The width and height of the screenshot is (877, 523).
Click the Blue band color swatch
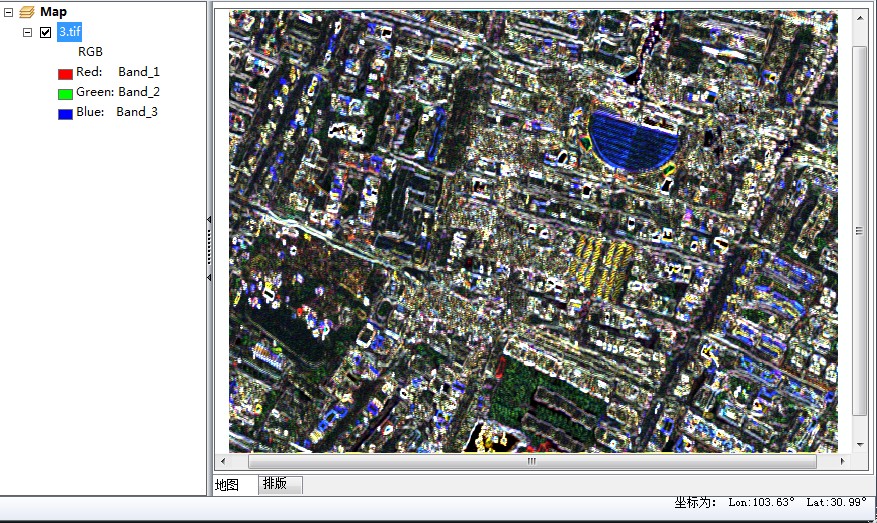(65, 113)
